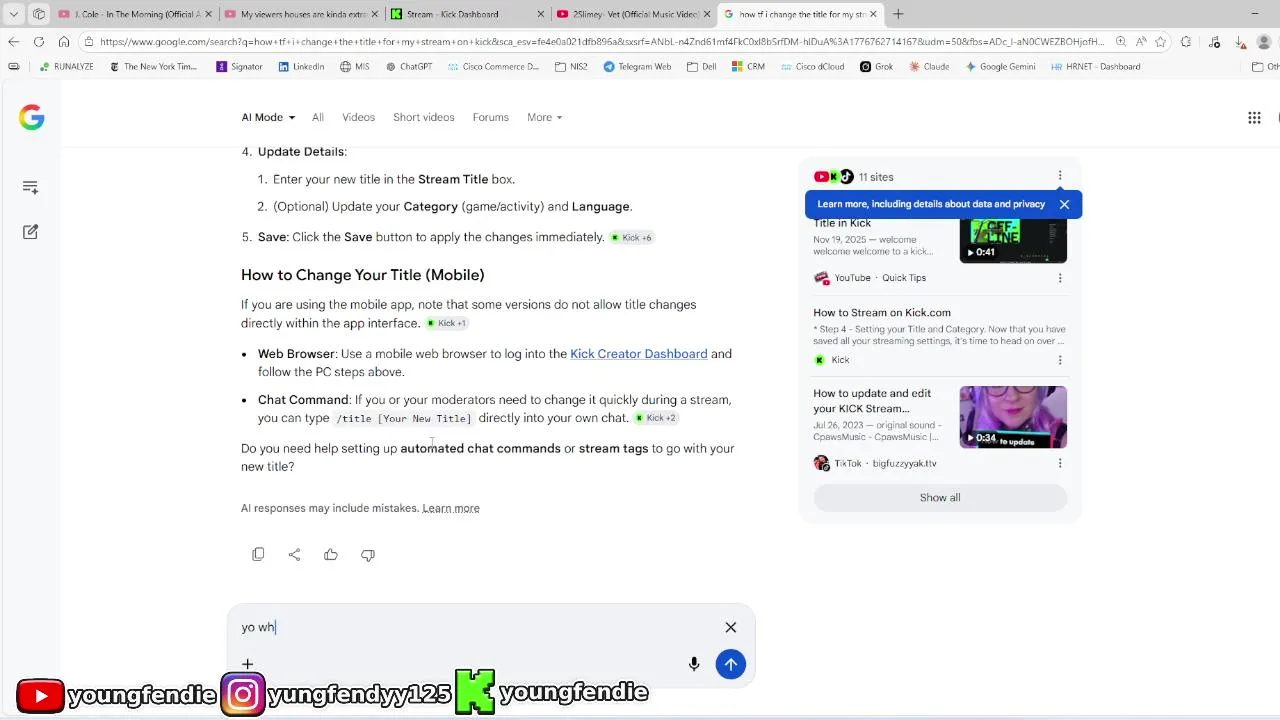Open the browser Workspaces icon

[39, 14]
